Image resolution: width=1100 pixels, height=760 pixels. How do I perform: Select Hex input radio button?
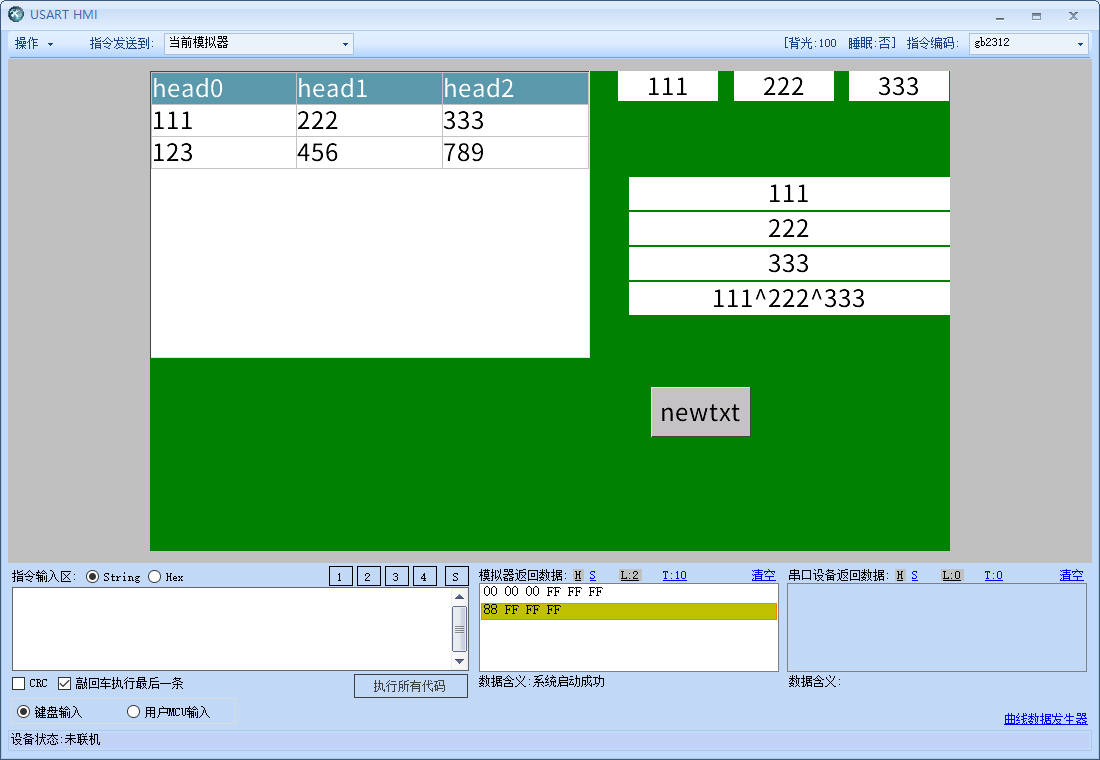coord(155,577)
